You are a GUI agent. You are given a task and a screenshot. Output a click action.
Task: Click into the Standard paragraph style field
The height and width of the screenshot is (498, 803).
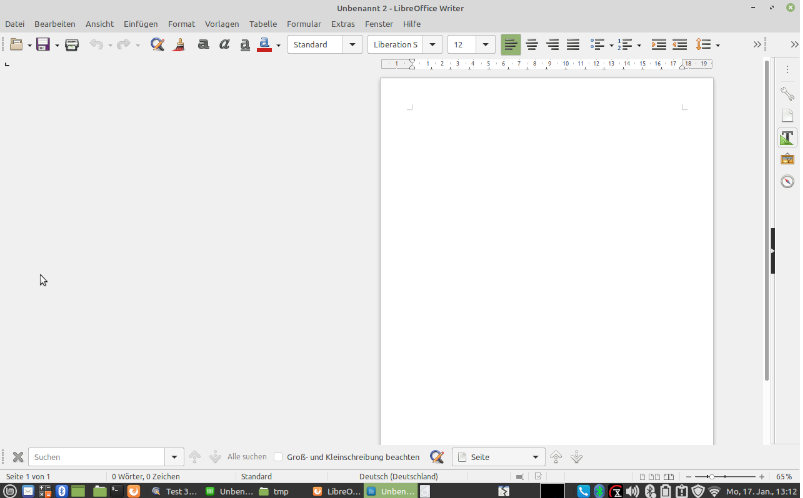(315, 45)
